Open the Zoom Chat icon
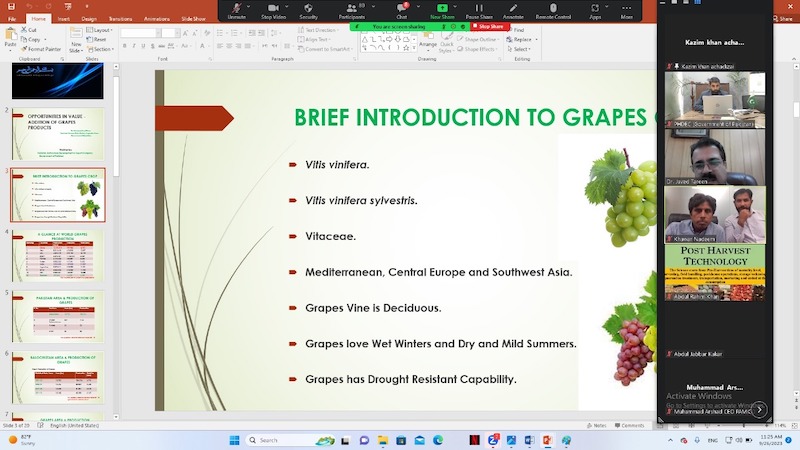800x450 pixels. coord(401,9)
